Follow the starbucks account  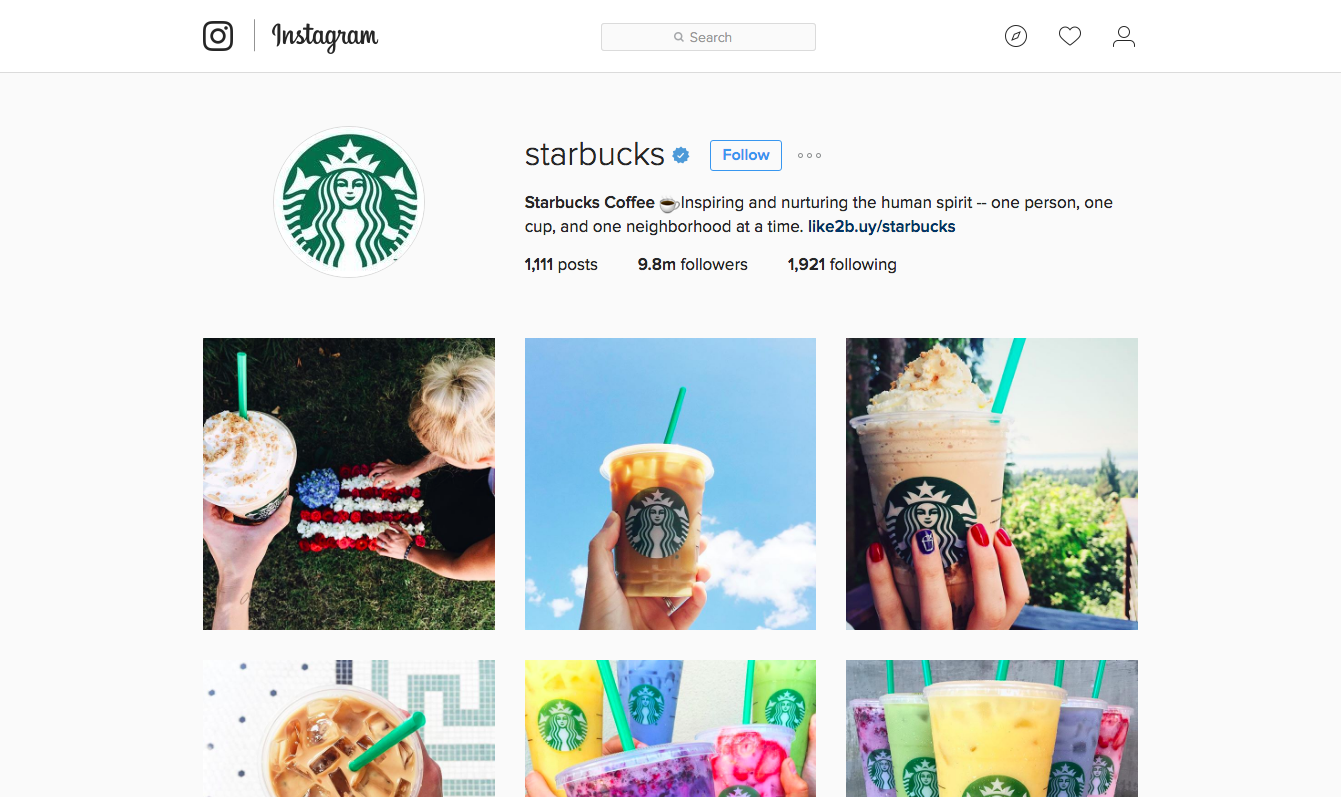[x=746, y=155]
